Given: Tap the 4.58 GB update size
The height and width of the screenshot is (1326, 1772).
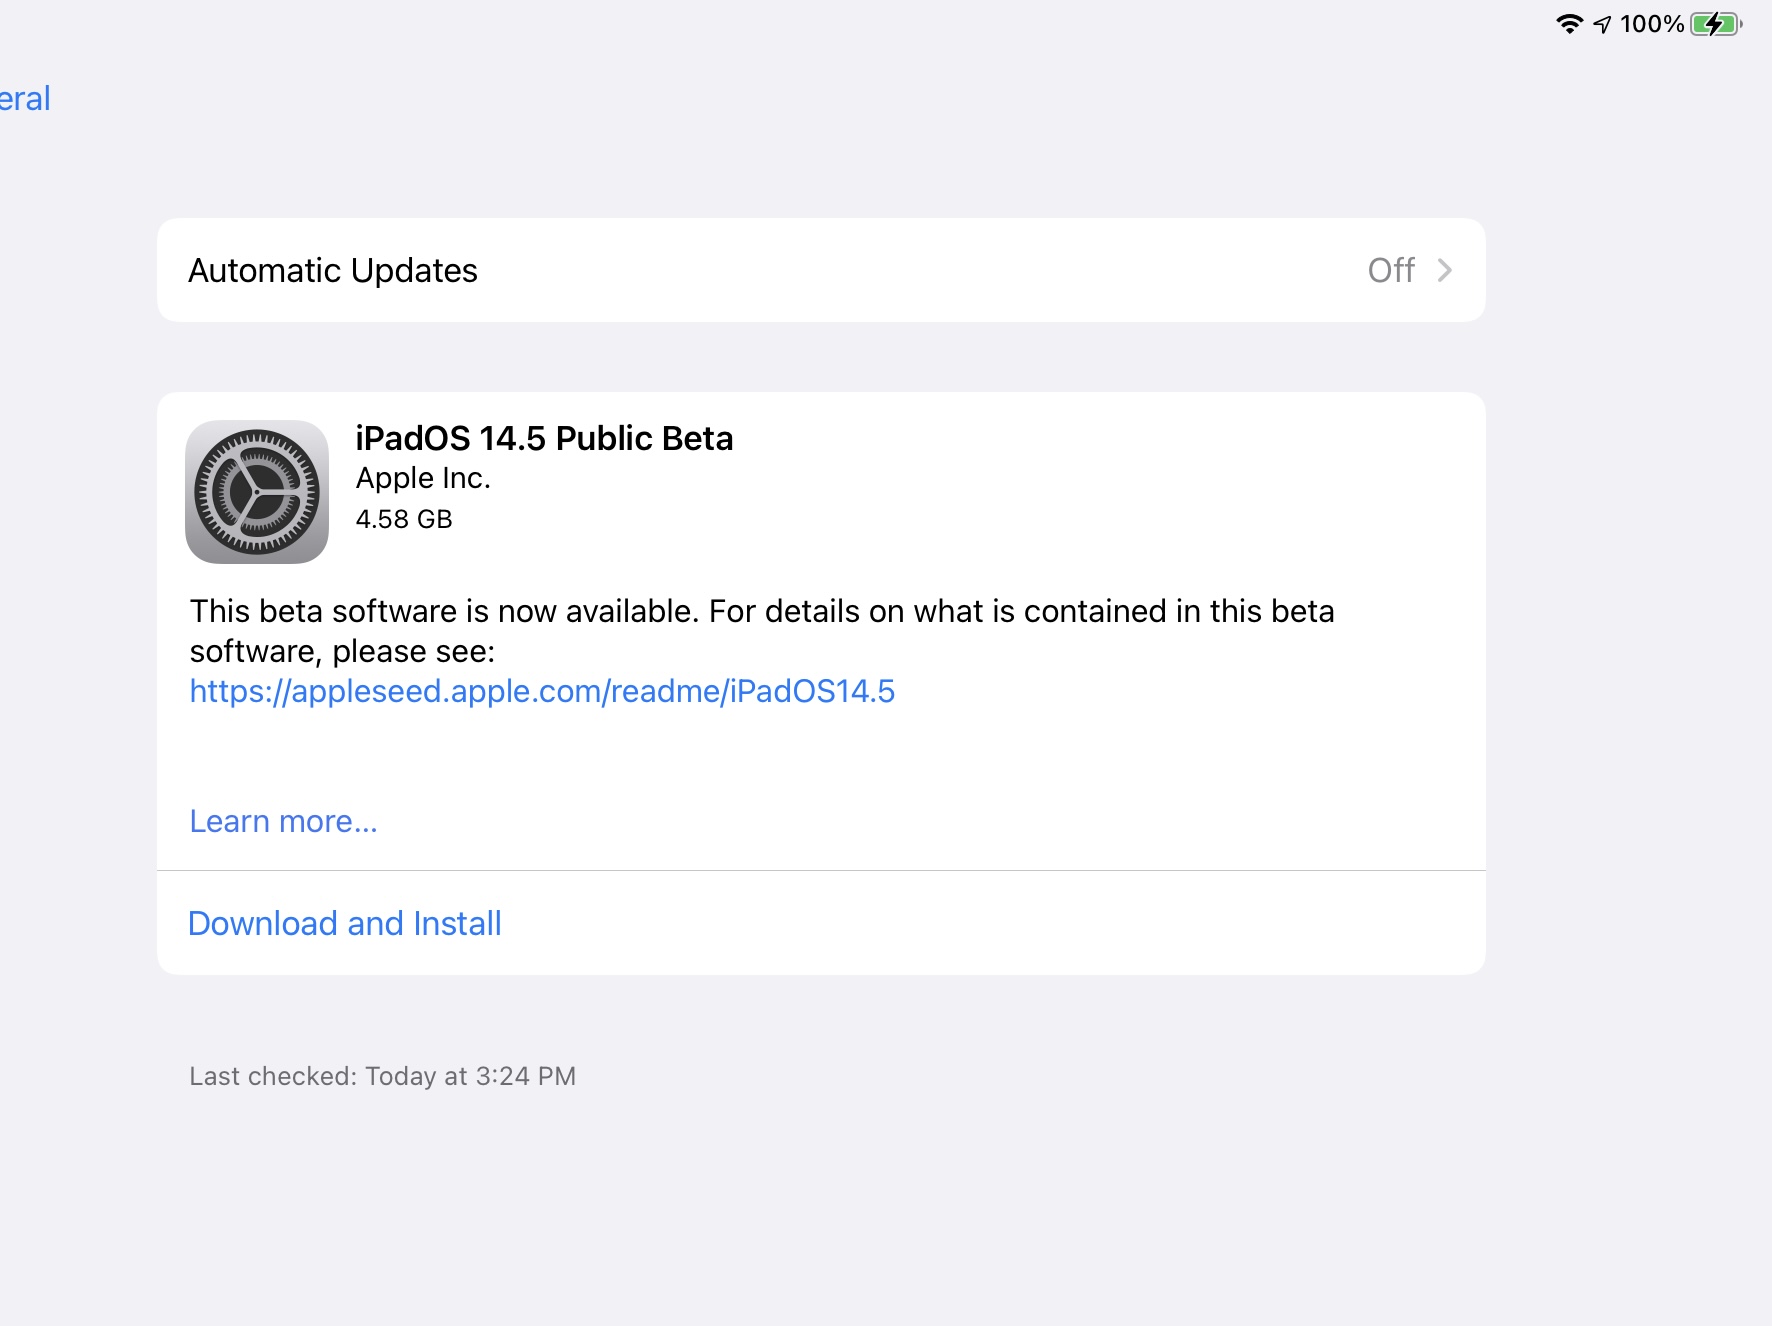Looking at the screenshot, I should coord(404,519).
